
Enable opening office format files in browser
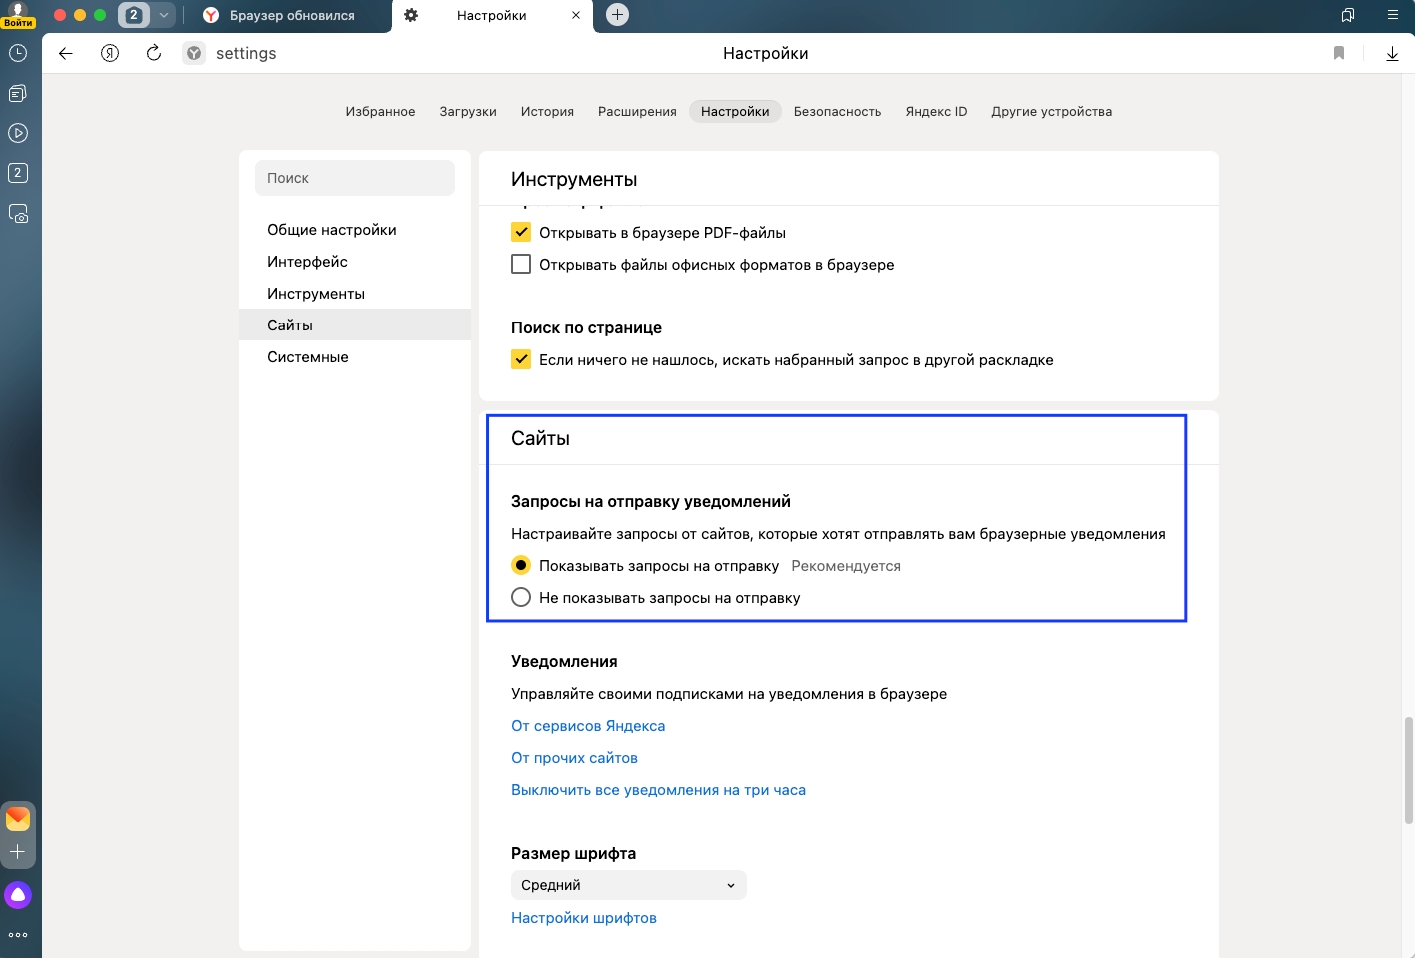521,265
